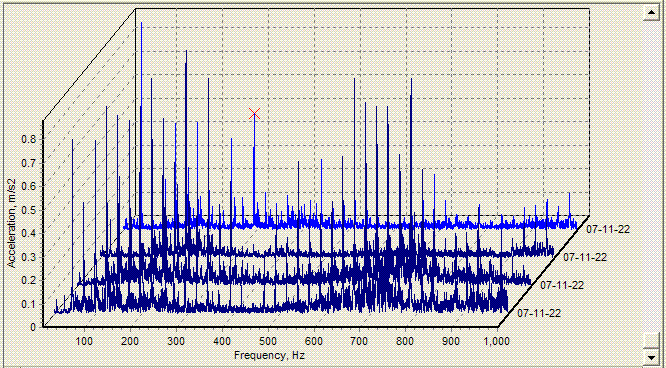Click the 0.4 tick on acceleration axis
This screenshot has width=666, height=368.
[30, 233]
